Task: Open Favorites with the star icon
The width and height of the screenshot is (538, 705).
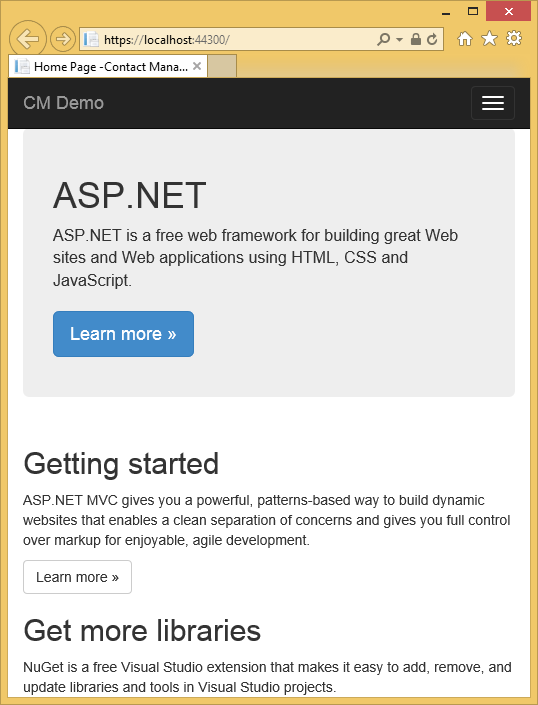Action: coord(489,39)
